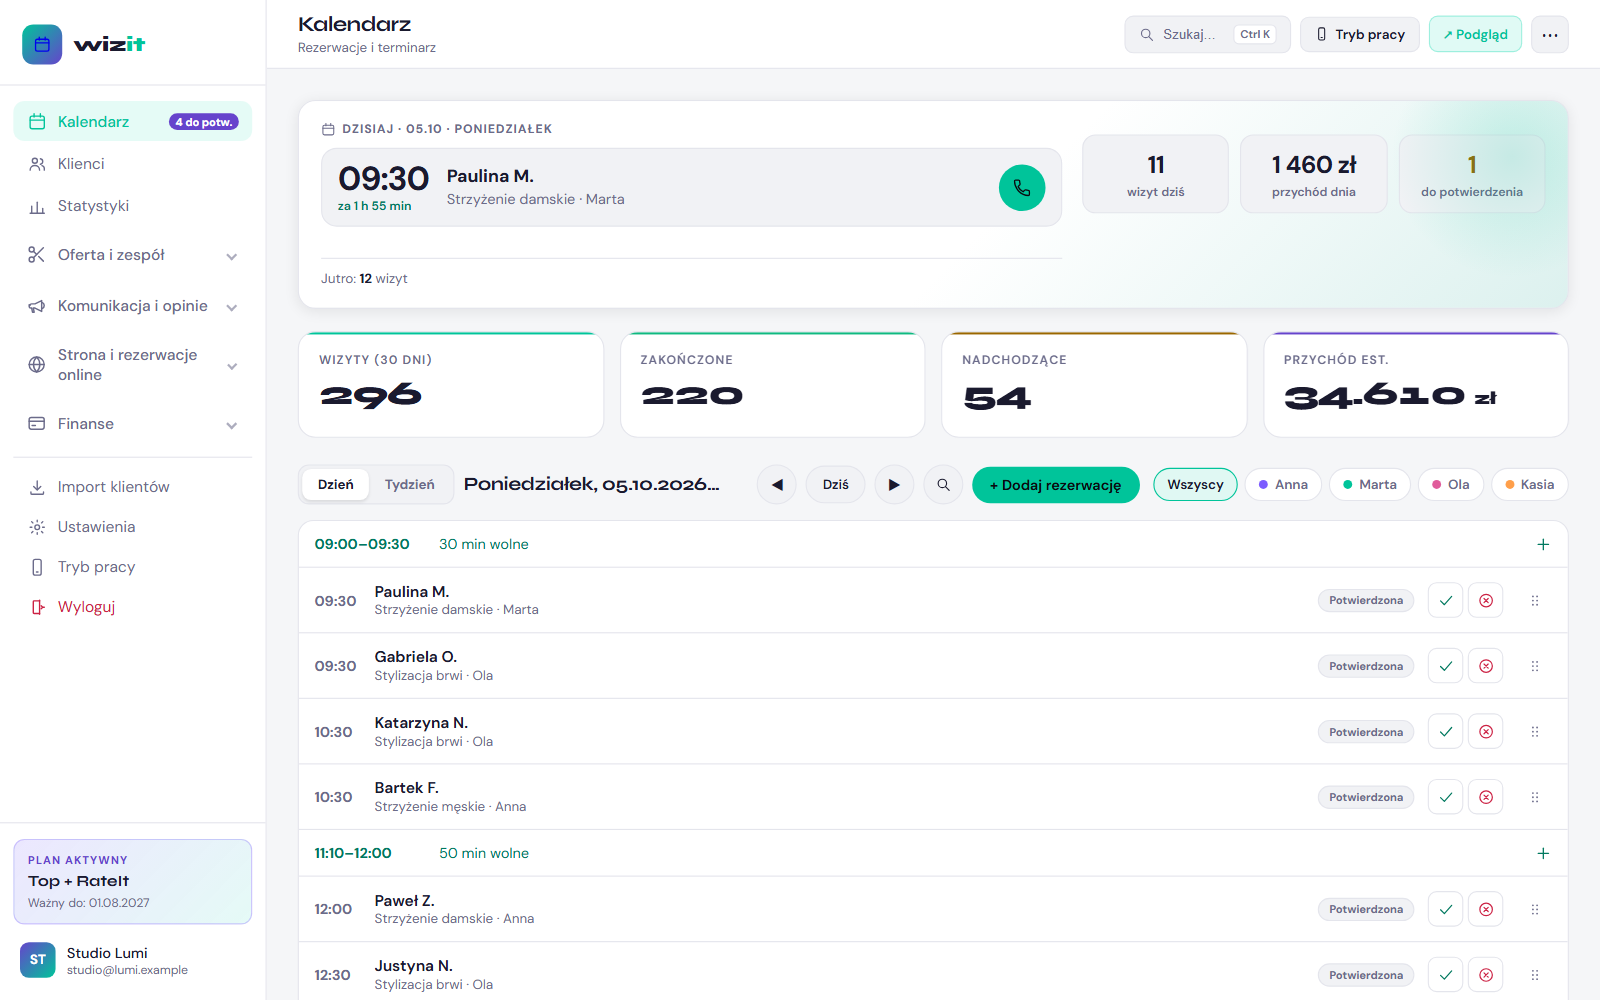Expand Komunikacja i opinie menu
Image resolution: width=1600 pixels, height=1000 pixels.
point(133,306)
